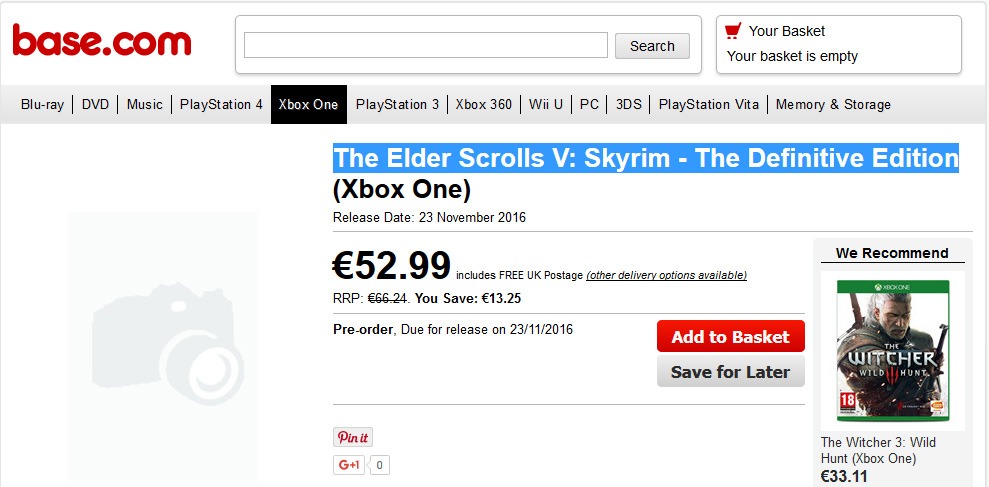Click the Pin it button icon
Screen dimensions: 989x487
coord(353,437)
